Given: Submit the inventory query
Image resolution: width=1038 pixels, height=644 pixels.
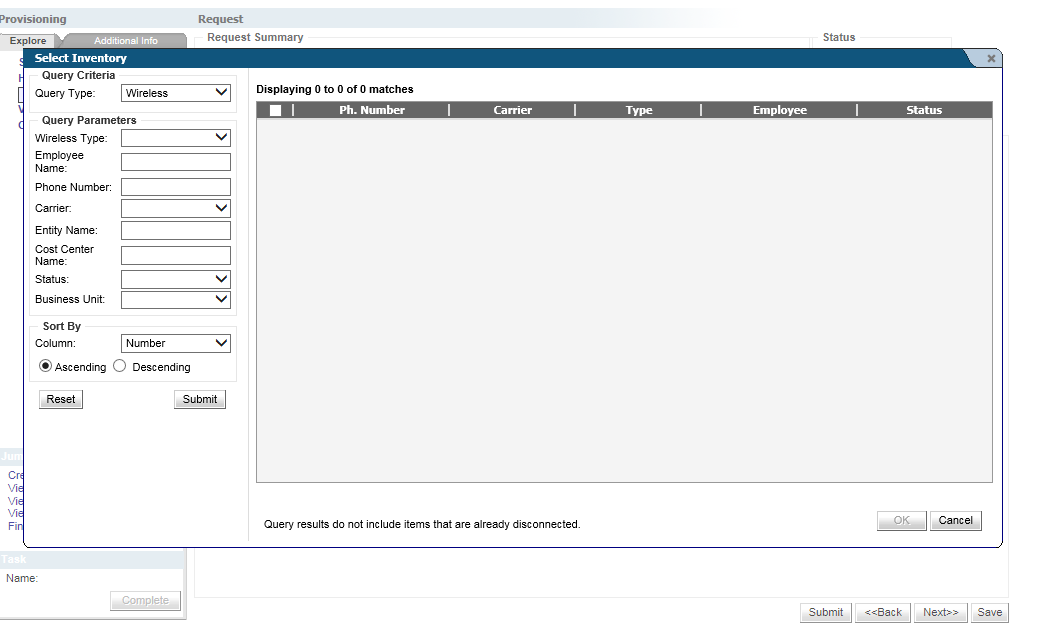Looking at the screenshot, I should point(200,399).
